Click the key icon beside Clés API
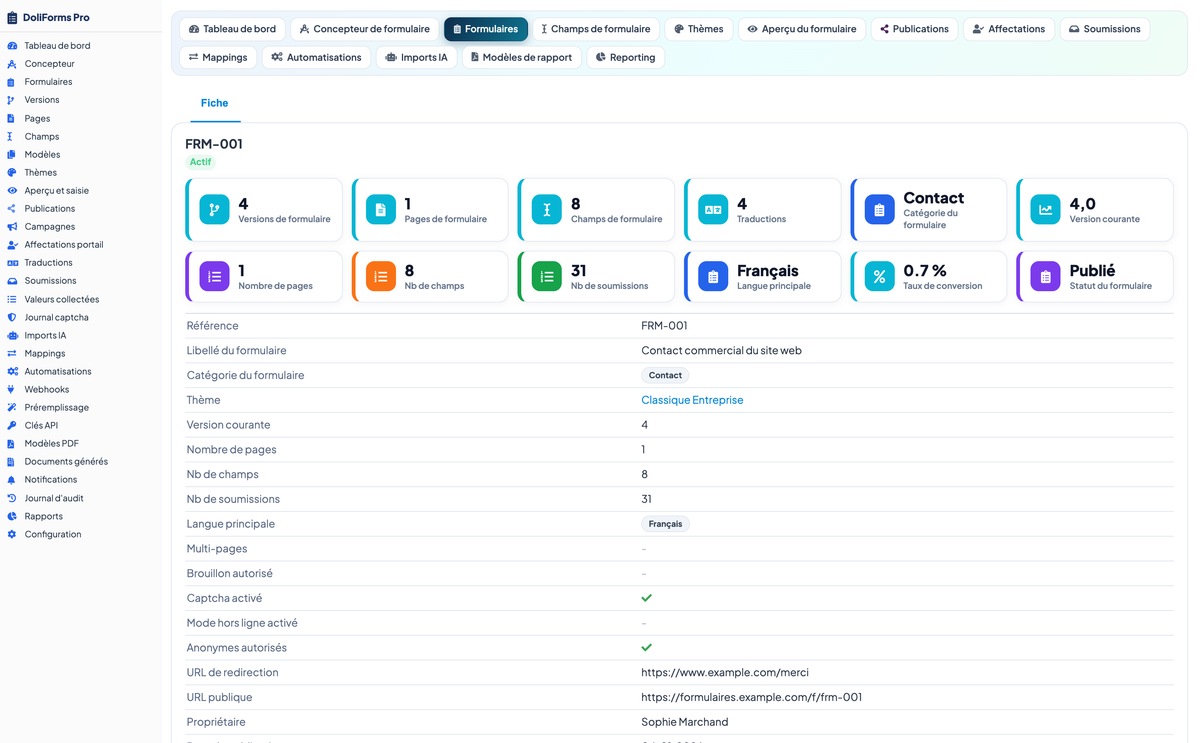The image size is (1200, 743). tap(12, 426)
